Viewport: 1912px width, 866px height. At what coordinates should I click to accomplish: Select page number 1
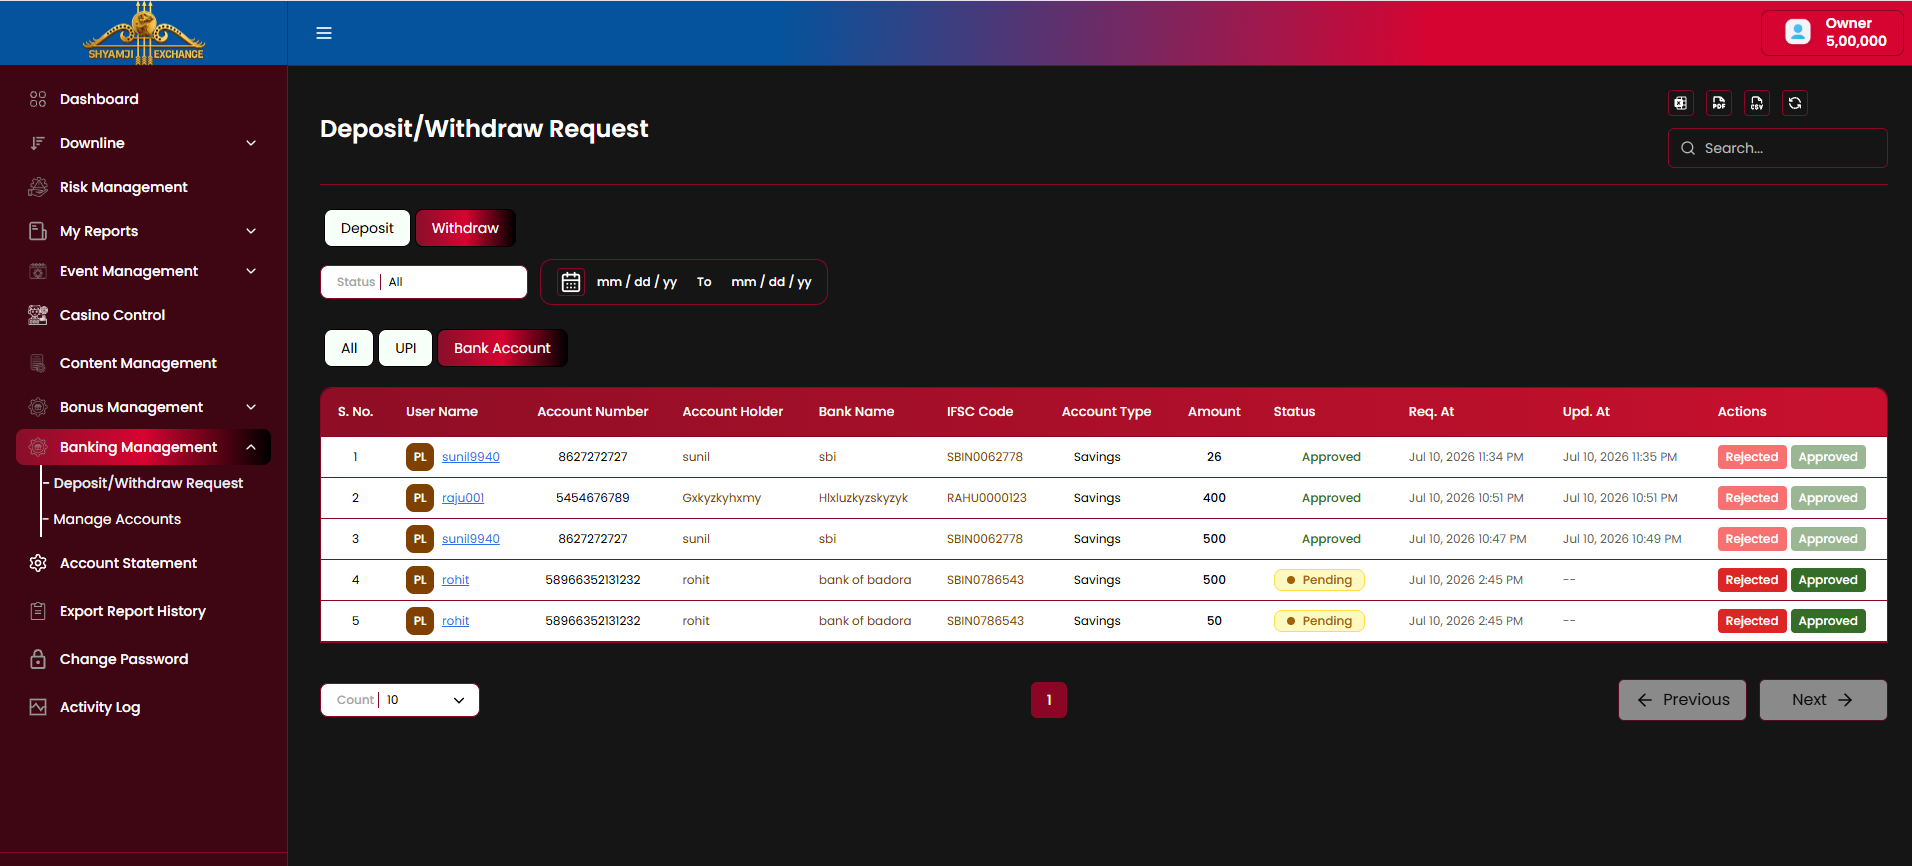click(x=1049, y=700)
